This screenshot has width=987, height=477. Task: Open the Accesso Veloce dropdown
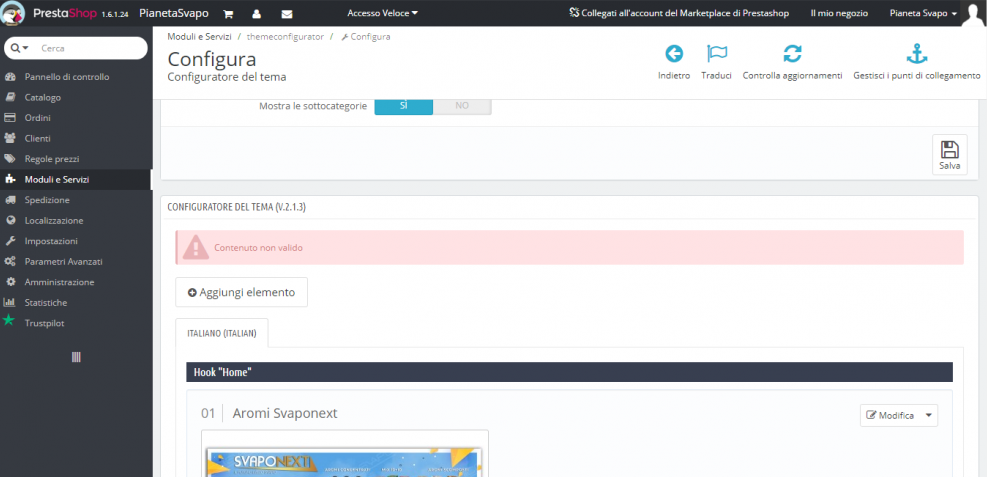(382, 13)
